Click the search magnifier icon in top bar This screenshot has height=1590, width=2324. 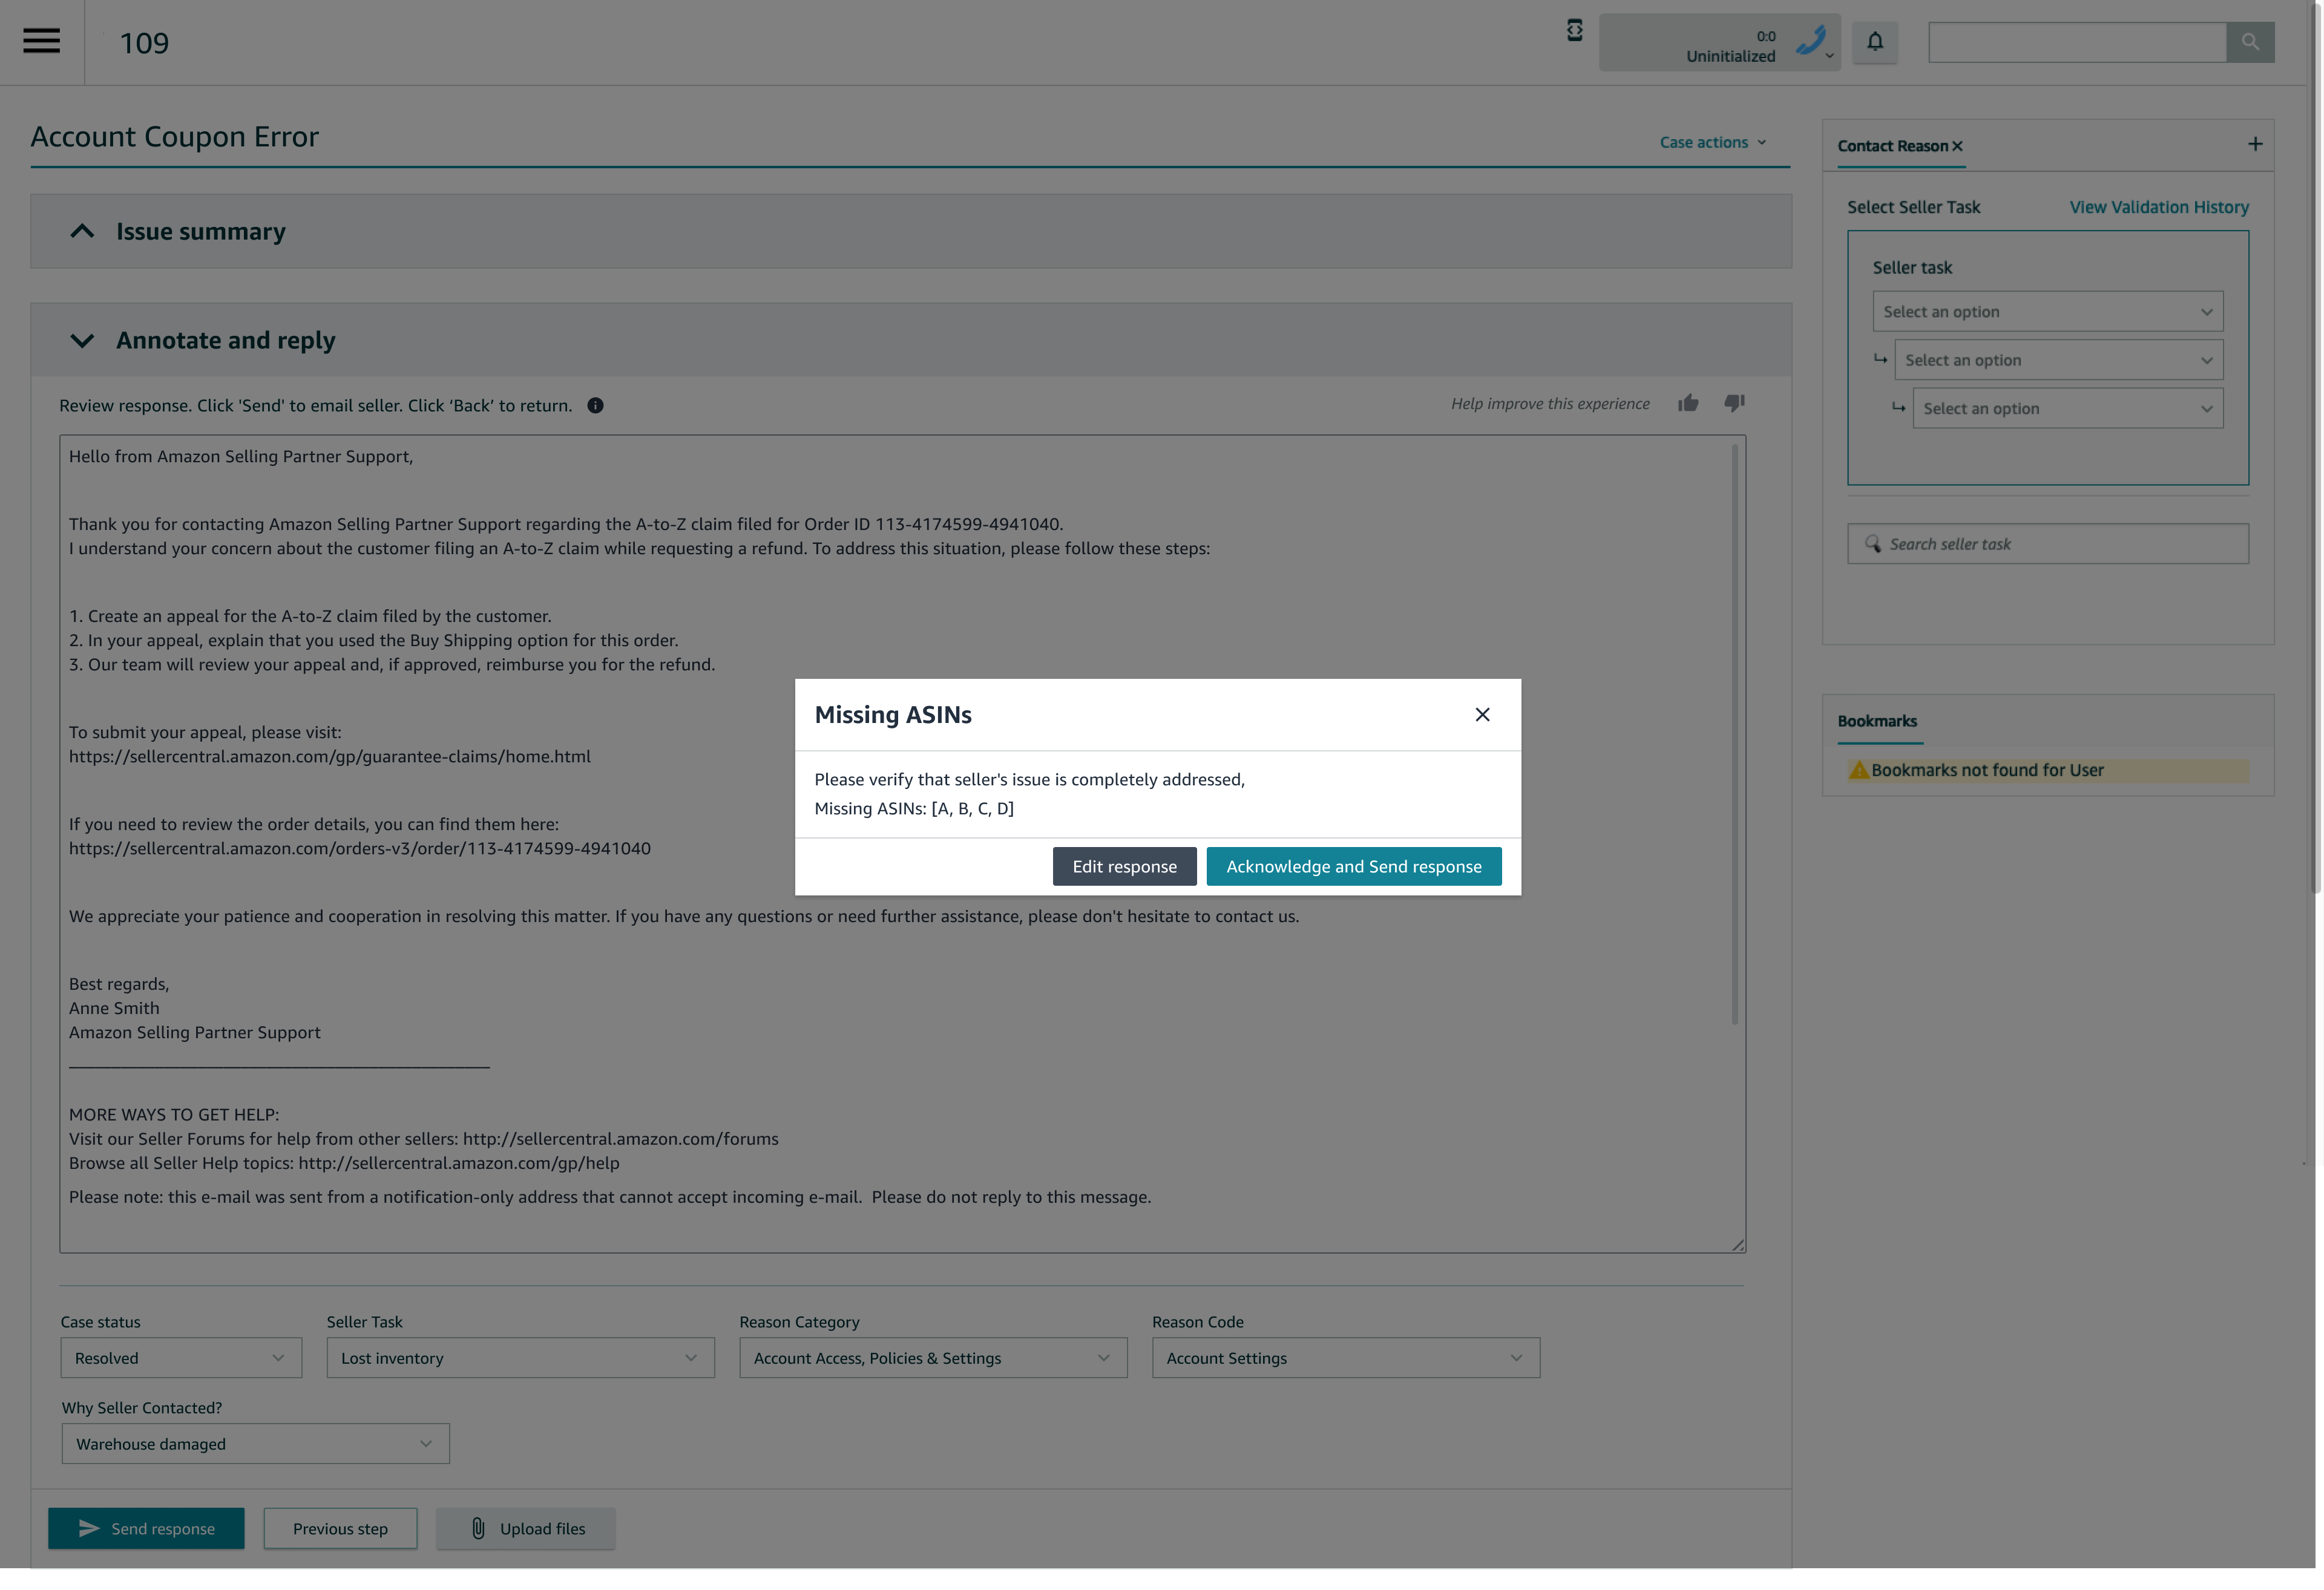(2250, 42)
